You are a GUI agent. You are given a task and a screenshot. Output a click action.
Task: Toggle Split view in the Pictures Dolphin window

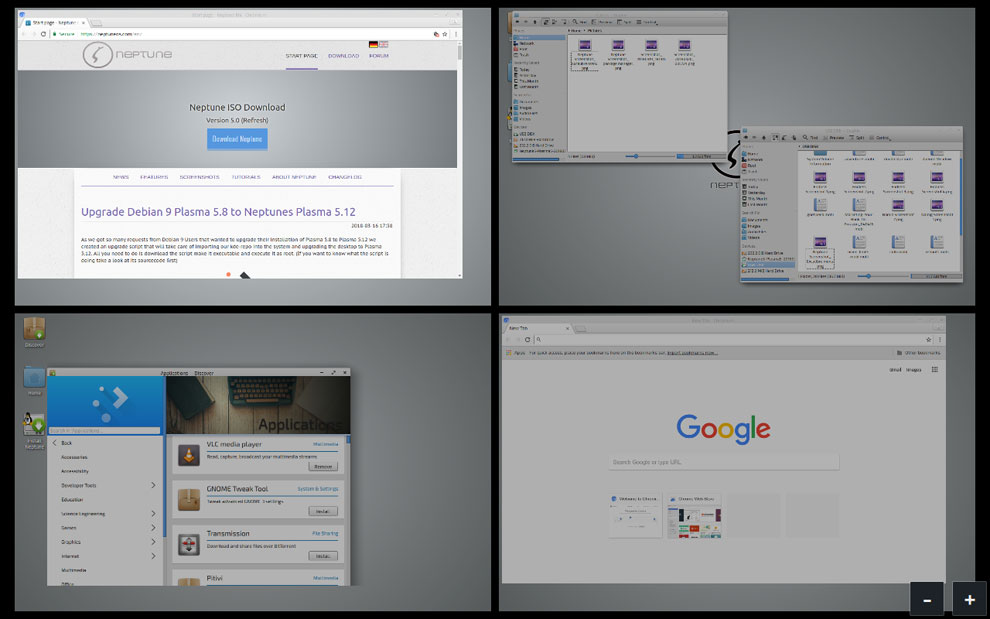(624, 21)
